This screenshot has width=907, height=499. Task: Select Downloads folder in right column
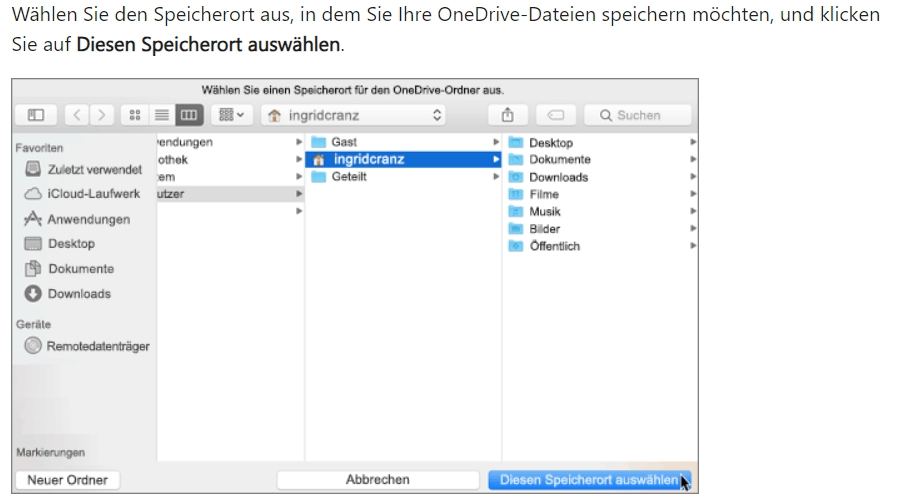coord(601,177)
